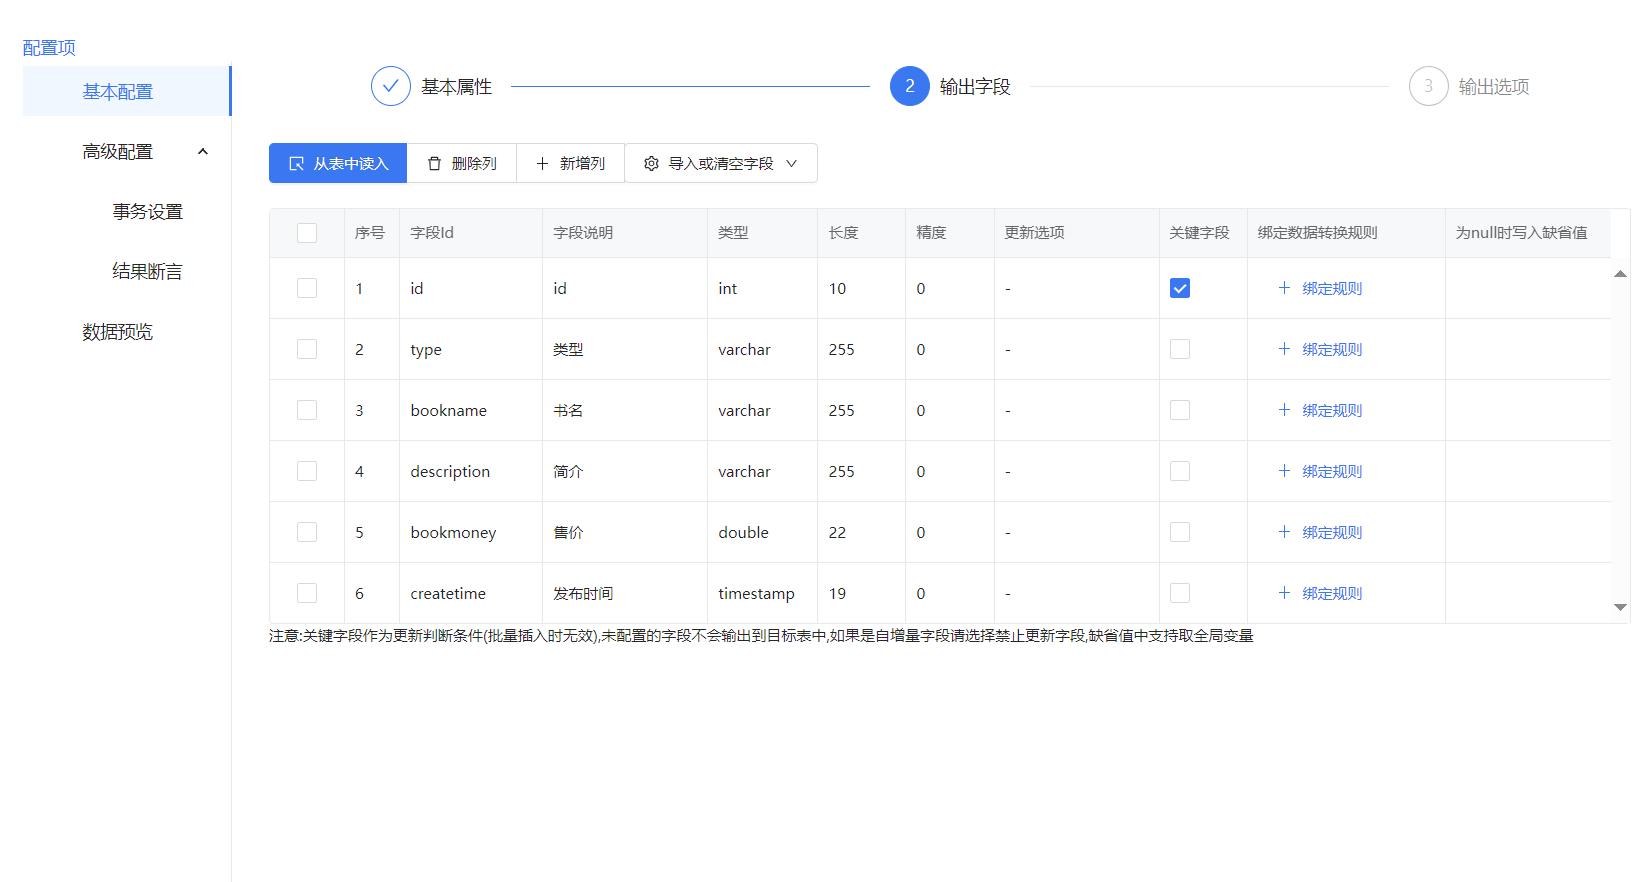Click the completed checkmark step circle for 基本属性
The width and height of the screenshot is (1649, 882).
(x=391, y=86)
